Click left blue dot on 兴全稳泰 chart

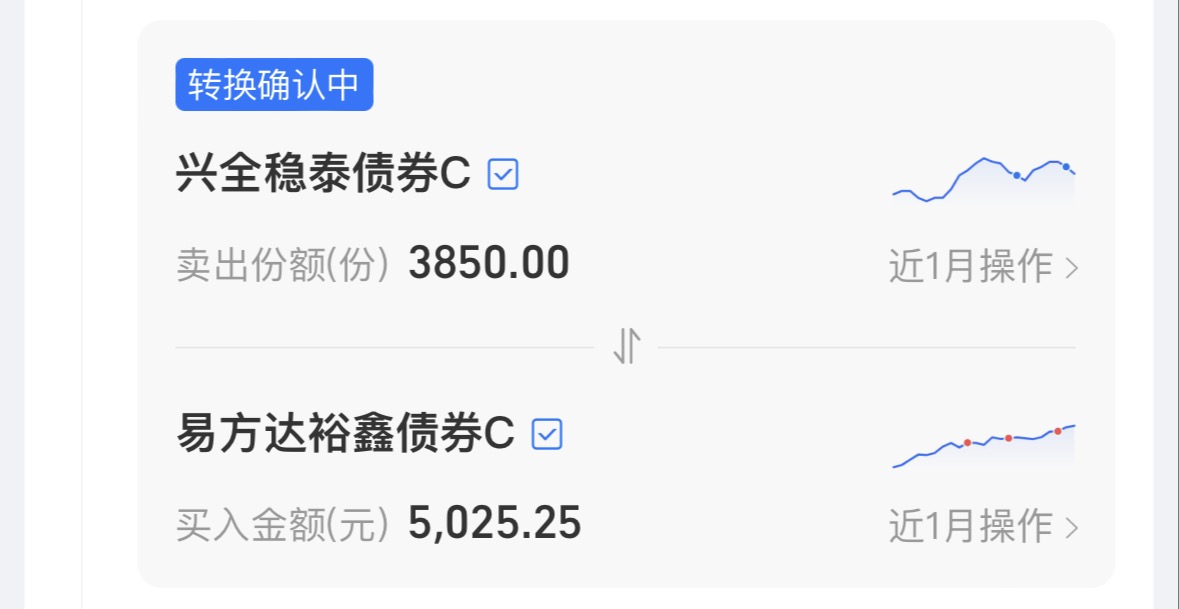pos(1017,176)
